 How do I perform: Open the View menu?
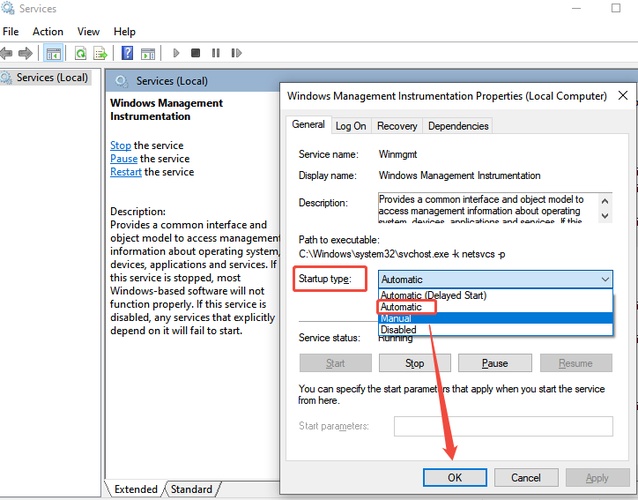point(88,31)
